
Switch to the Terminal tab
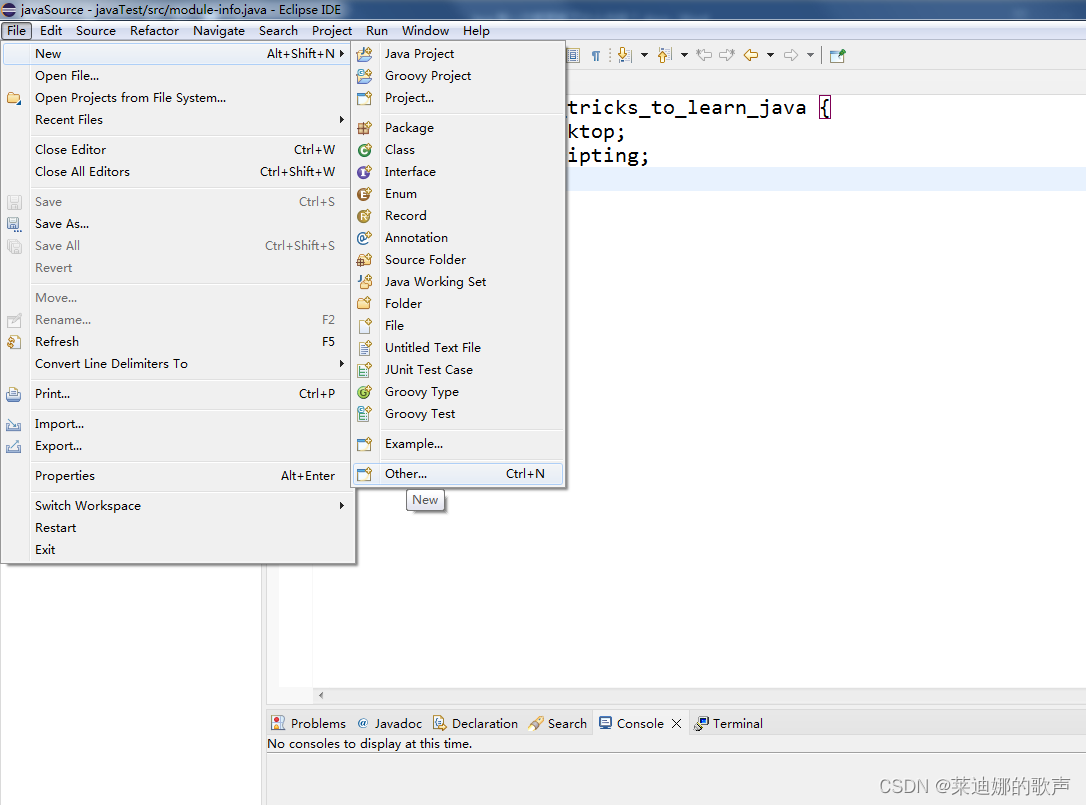(729, 723)
